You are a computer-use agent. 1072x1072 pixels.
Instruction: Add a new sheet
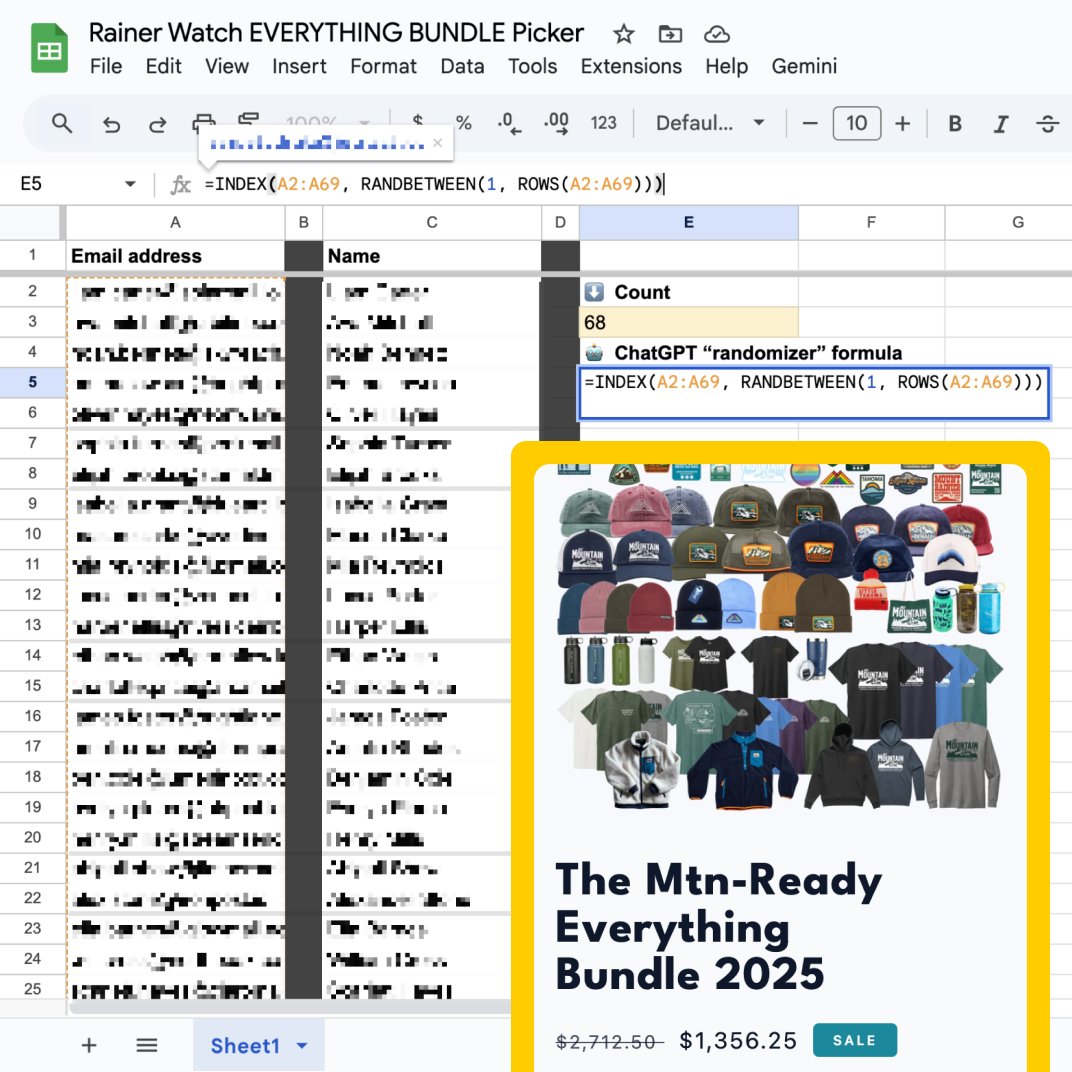tap(89, 1045)
